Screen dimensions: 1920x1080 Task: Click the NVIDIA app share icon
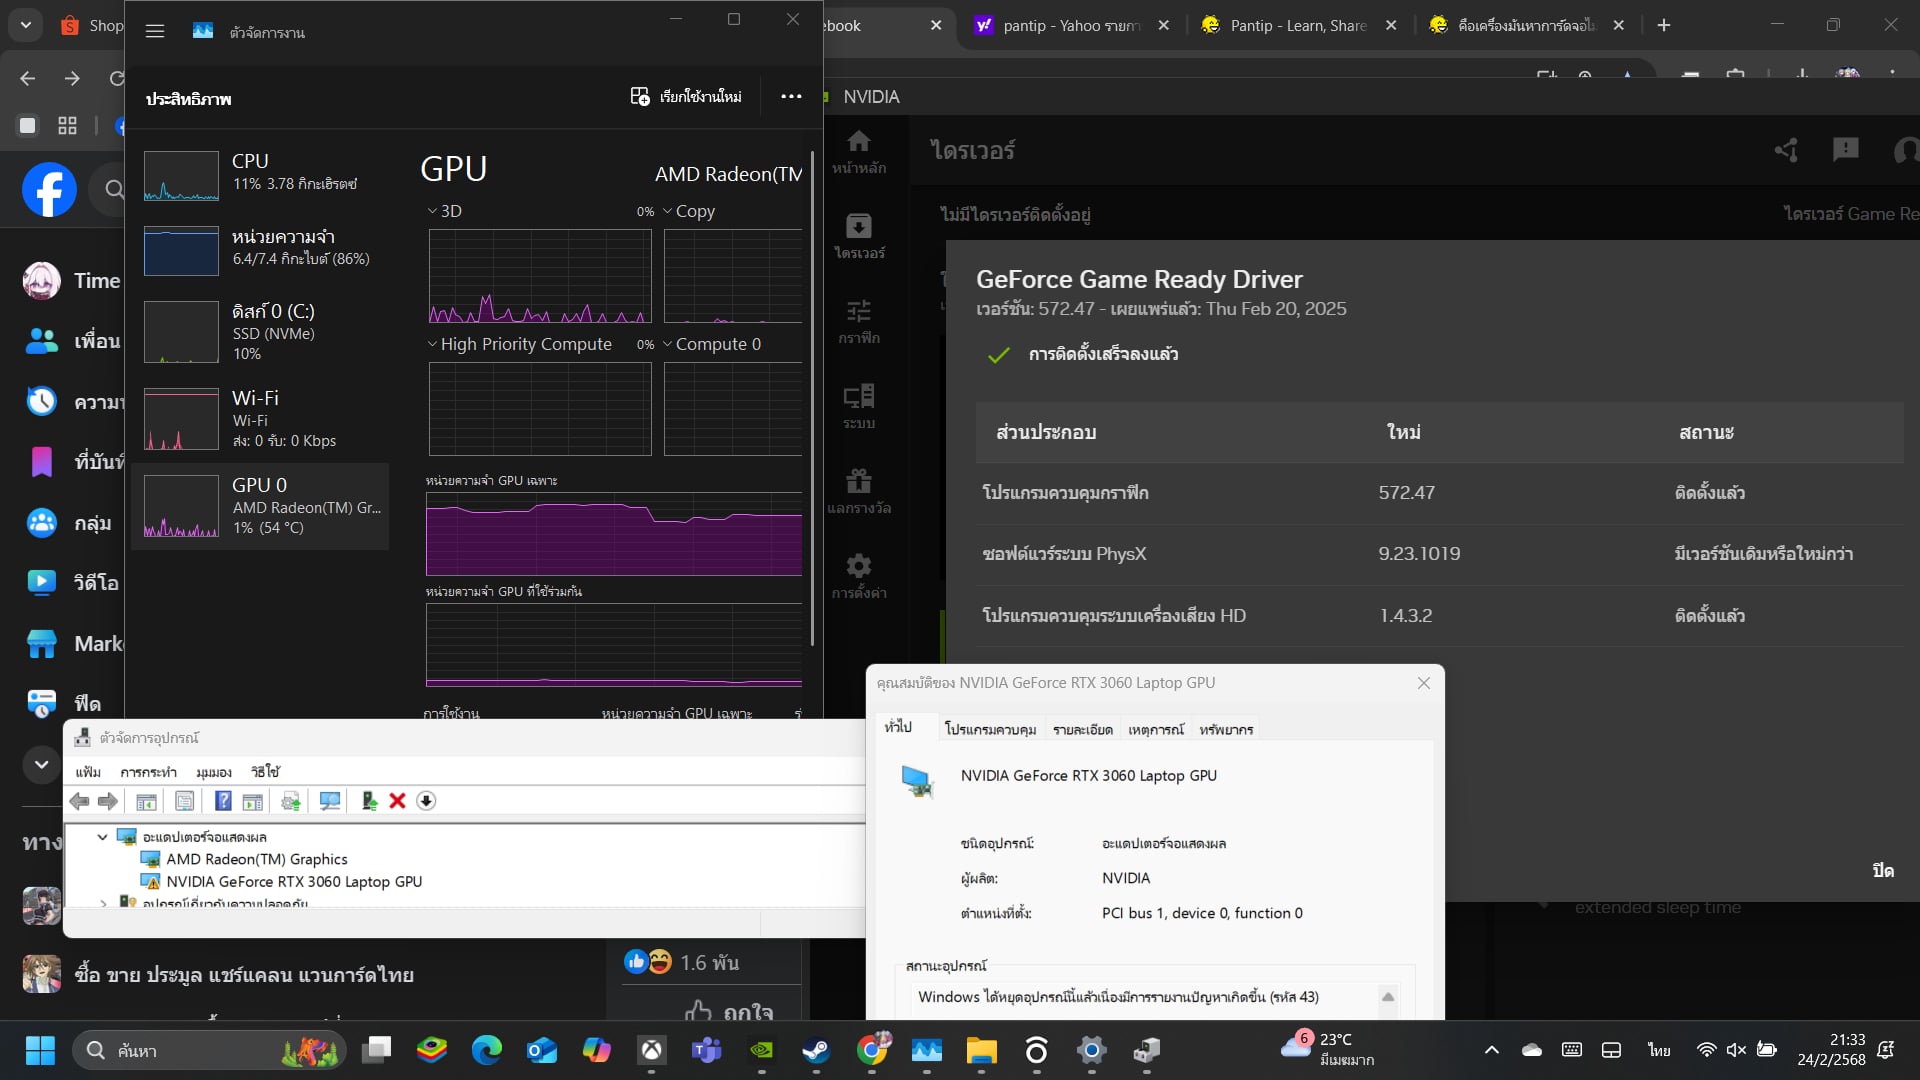tap(1786, 150)
